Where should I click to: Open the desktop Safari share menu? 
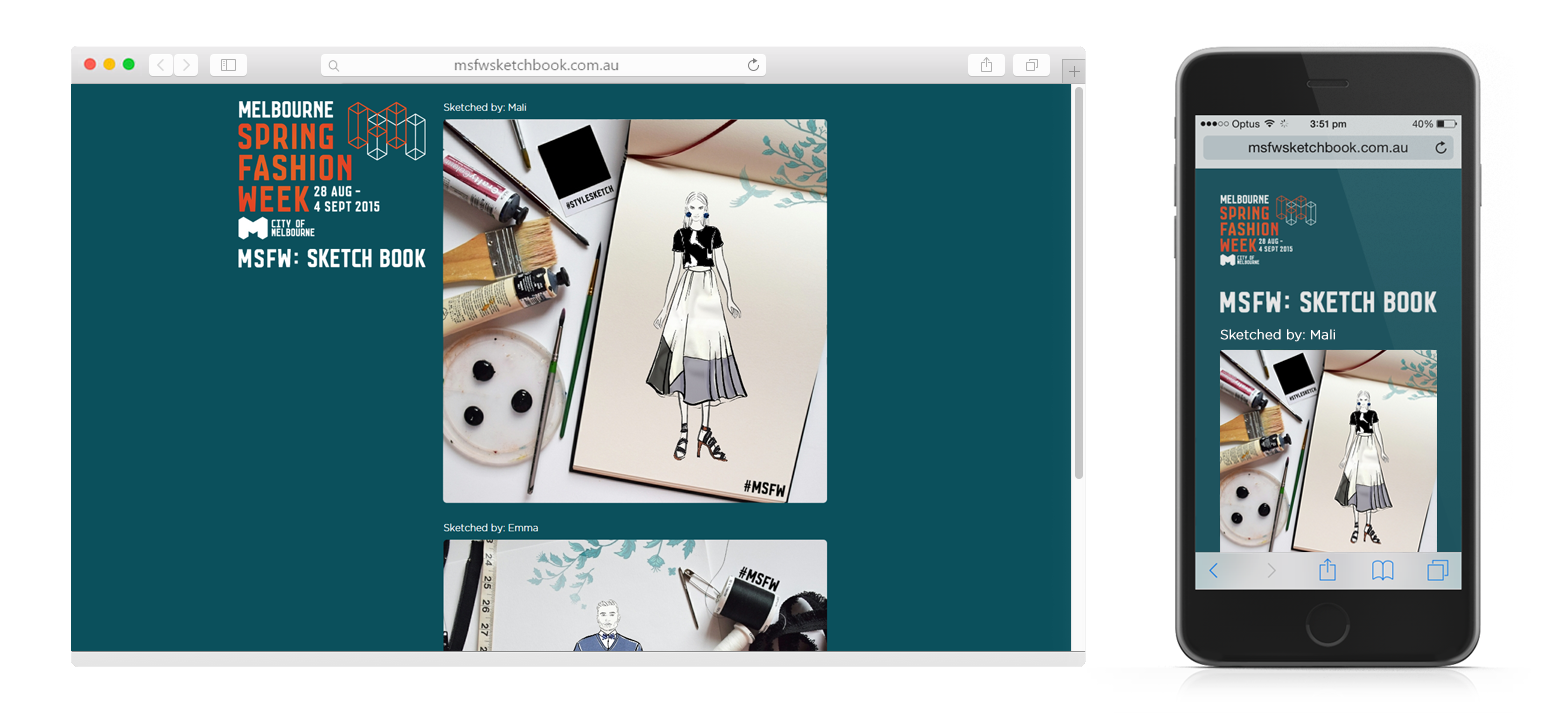986,65
